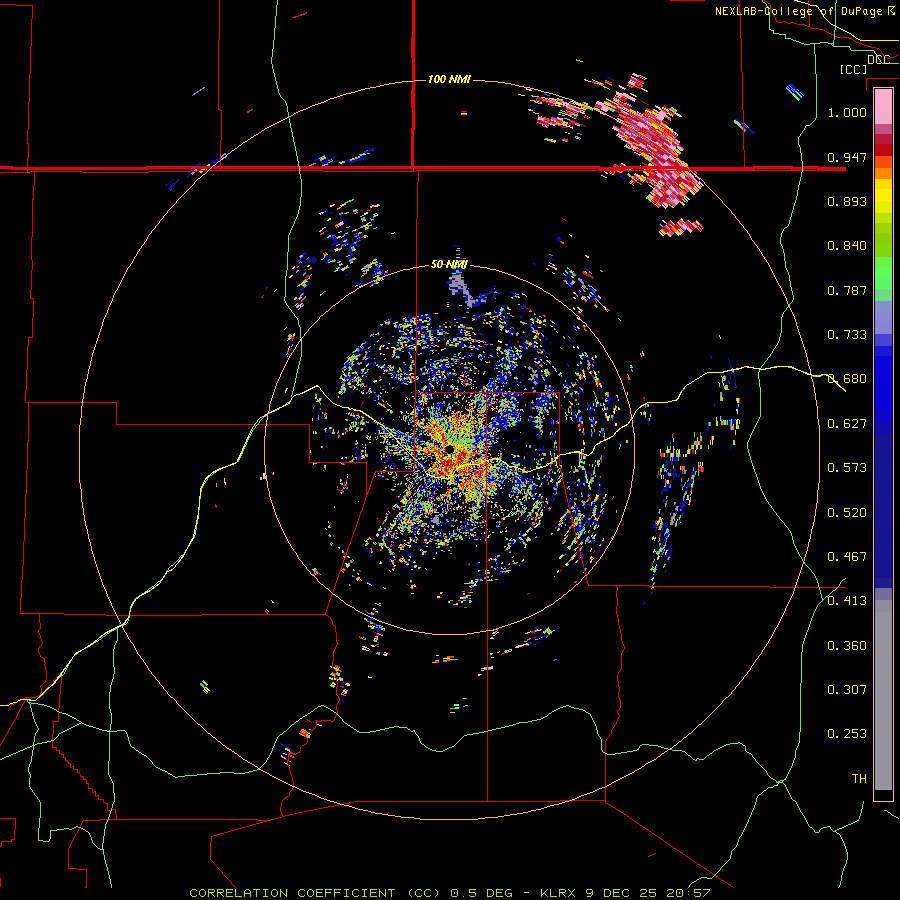This screenshot has width=900, height=900.
Task: Click the NEXLAB-College of DuPage label
Action: click(804, 11)
